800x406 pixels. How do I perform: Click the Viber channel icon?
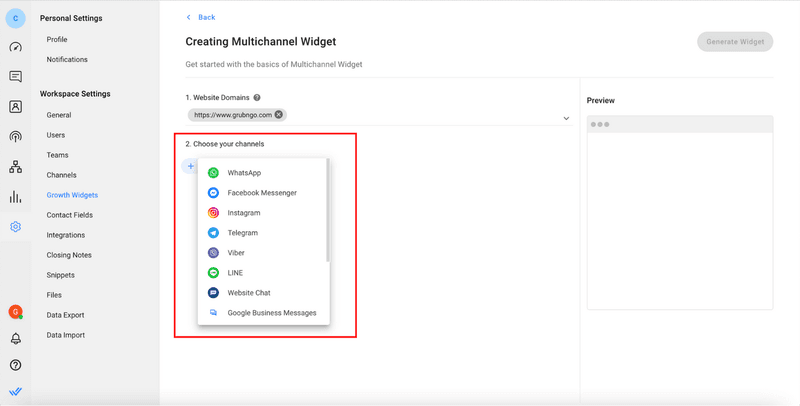point(213,252)
